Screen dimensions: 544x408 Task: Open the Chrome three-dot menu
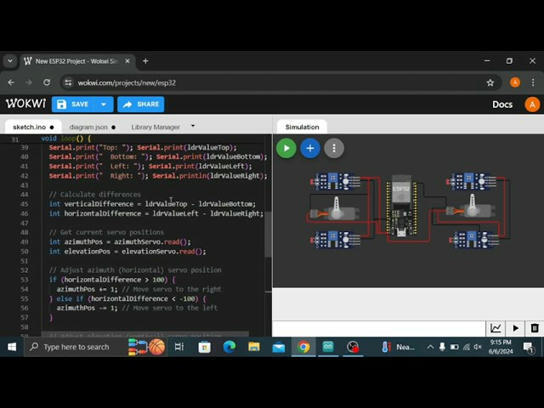point(533,83)
